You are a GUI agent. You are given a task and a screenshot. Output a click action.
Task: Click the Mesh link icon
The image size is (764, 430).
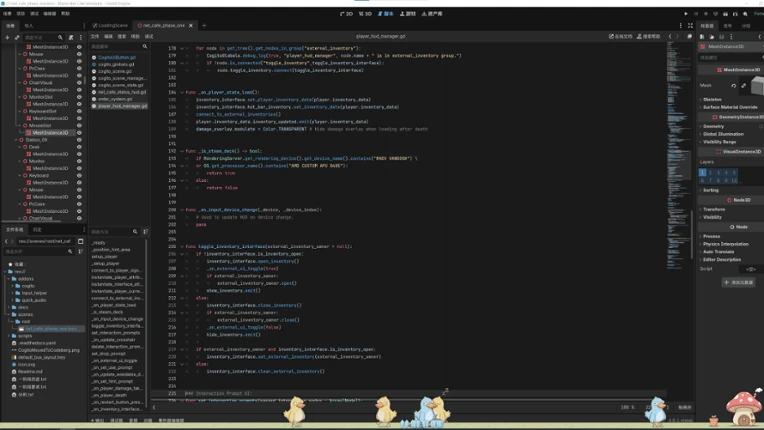[744, 86]
